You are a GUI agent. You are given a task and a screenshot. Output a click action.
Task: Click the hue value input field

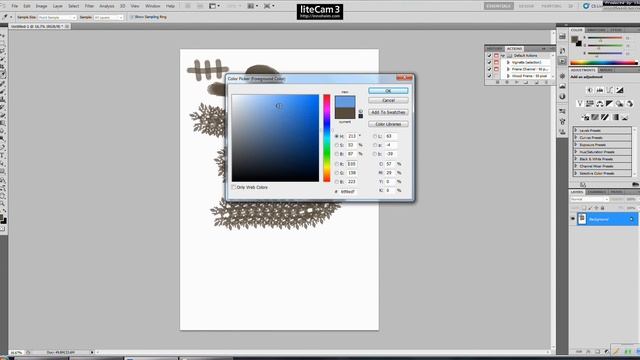[352, 136]
